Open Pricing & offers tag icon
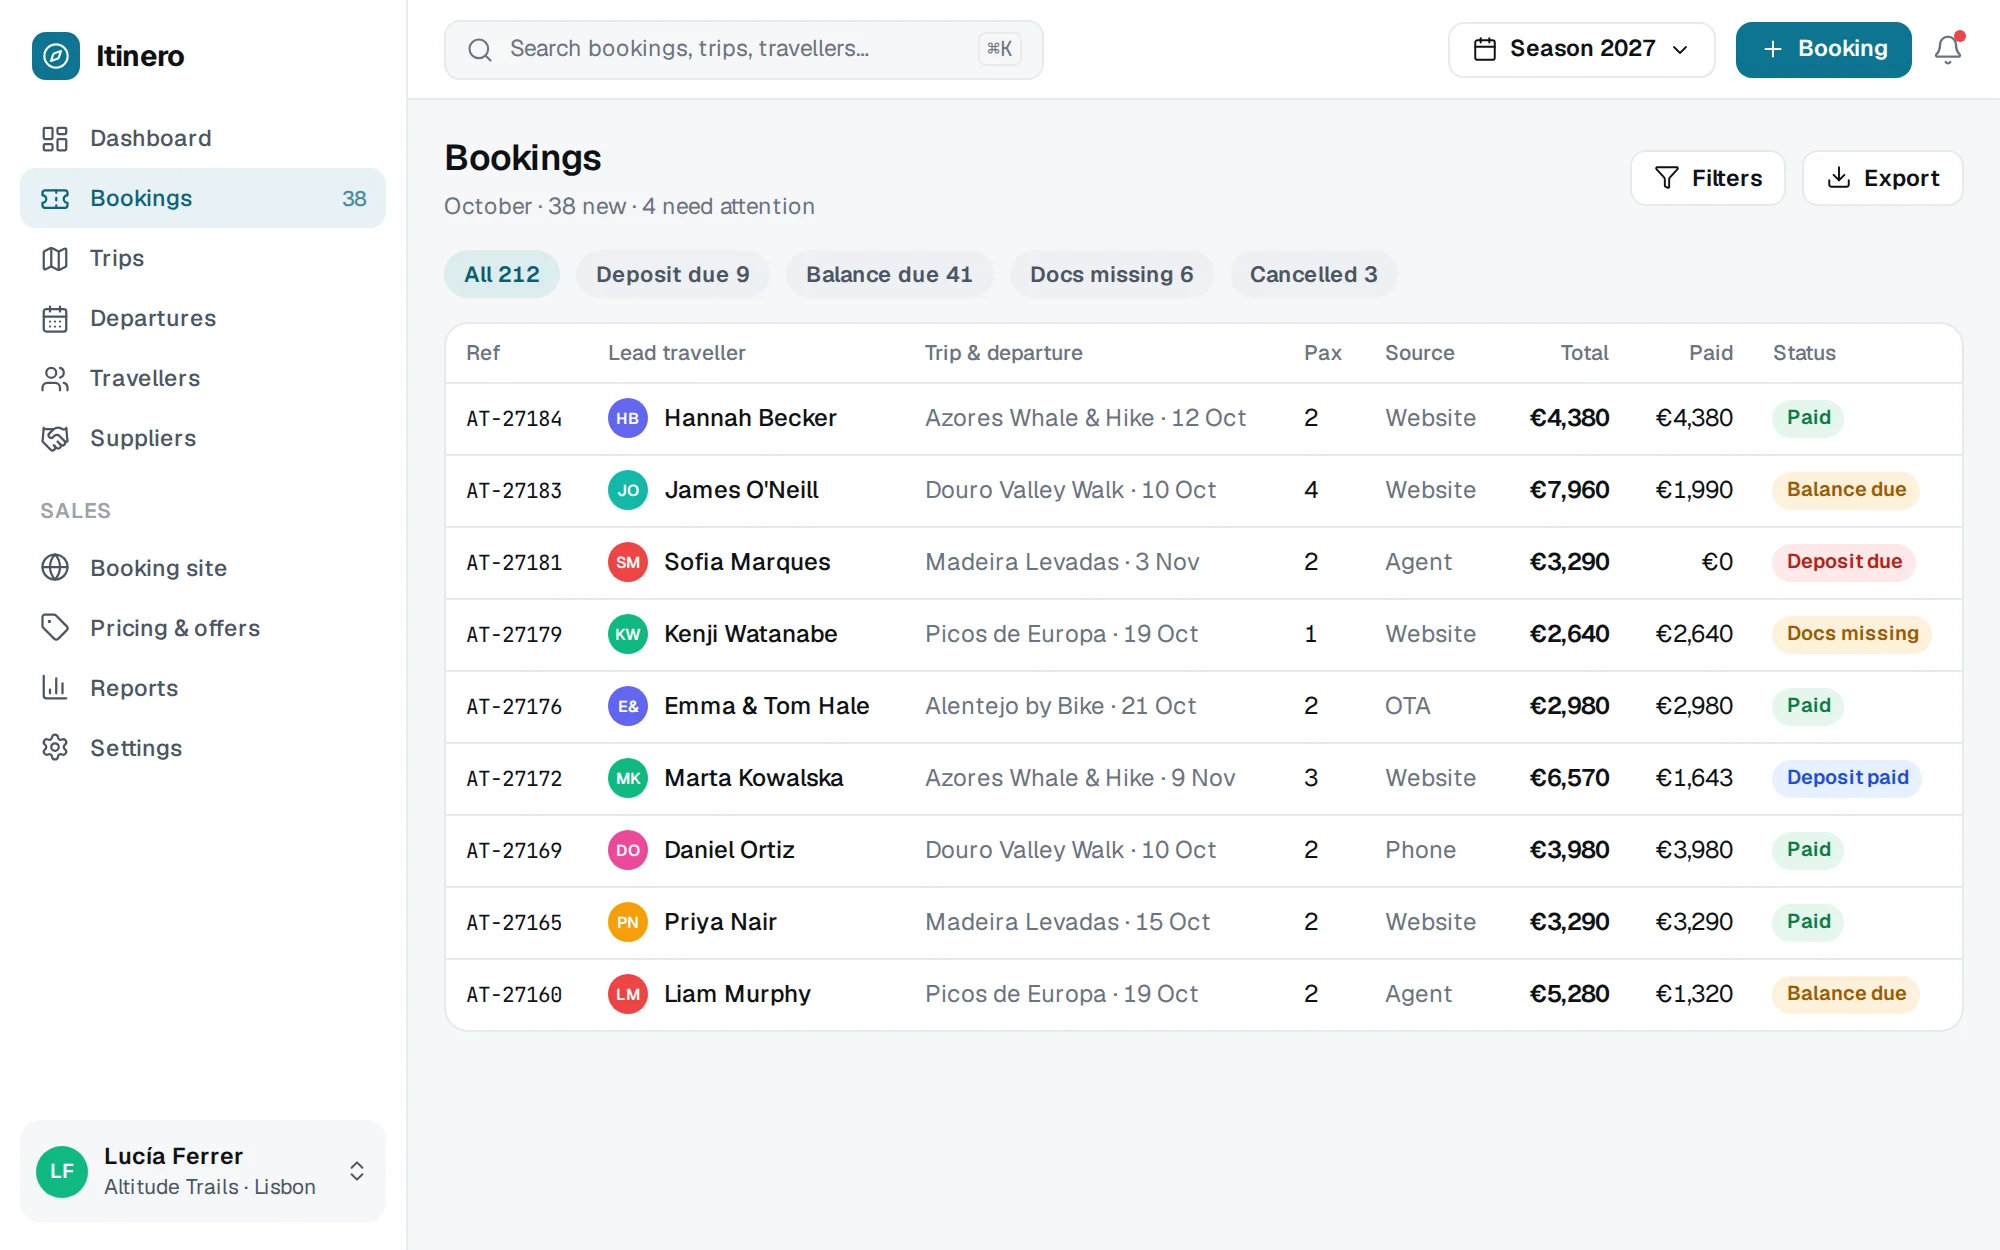Viewport: 2000px width, 1250px height. tap(55, 628)
